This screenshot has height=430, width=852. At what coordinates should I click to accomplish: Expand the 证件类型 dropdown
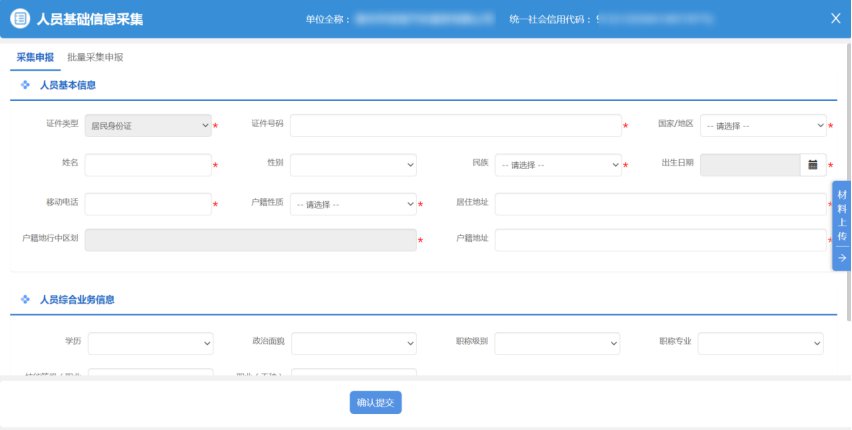(148, 125)
